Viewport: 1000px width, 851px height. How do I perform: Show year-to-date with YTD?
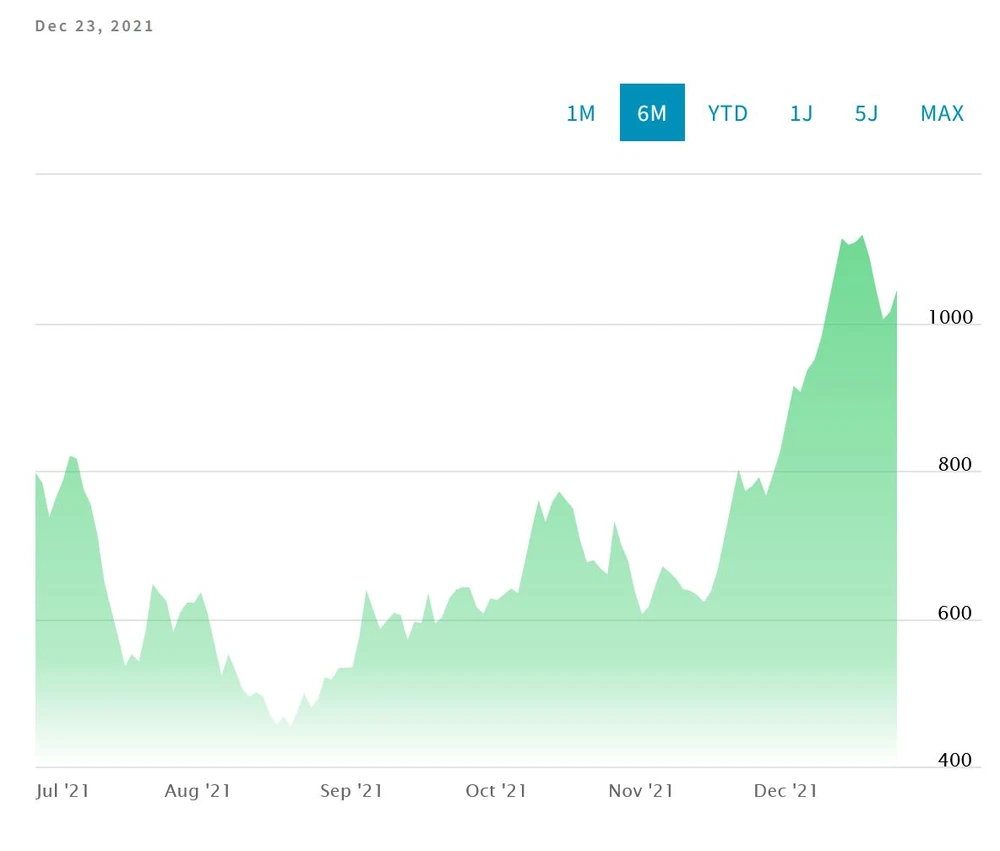[727, 113]
